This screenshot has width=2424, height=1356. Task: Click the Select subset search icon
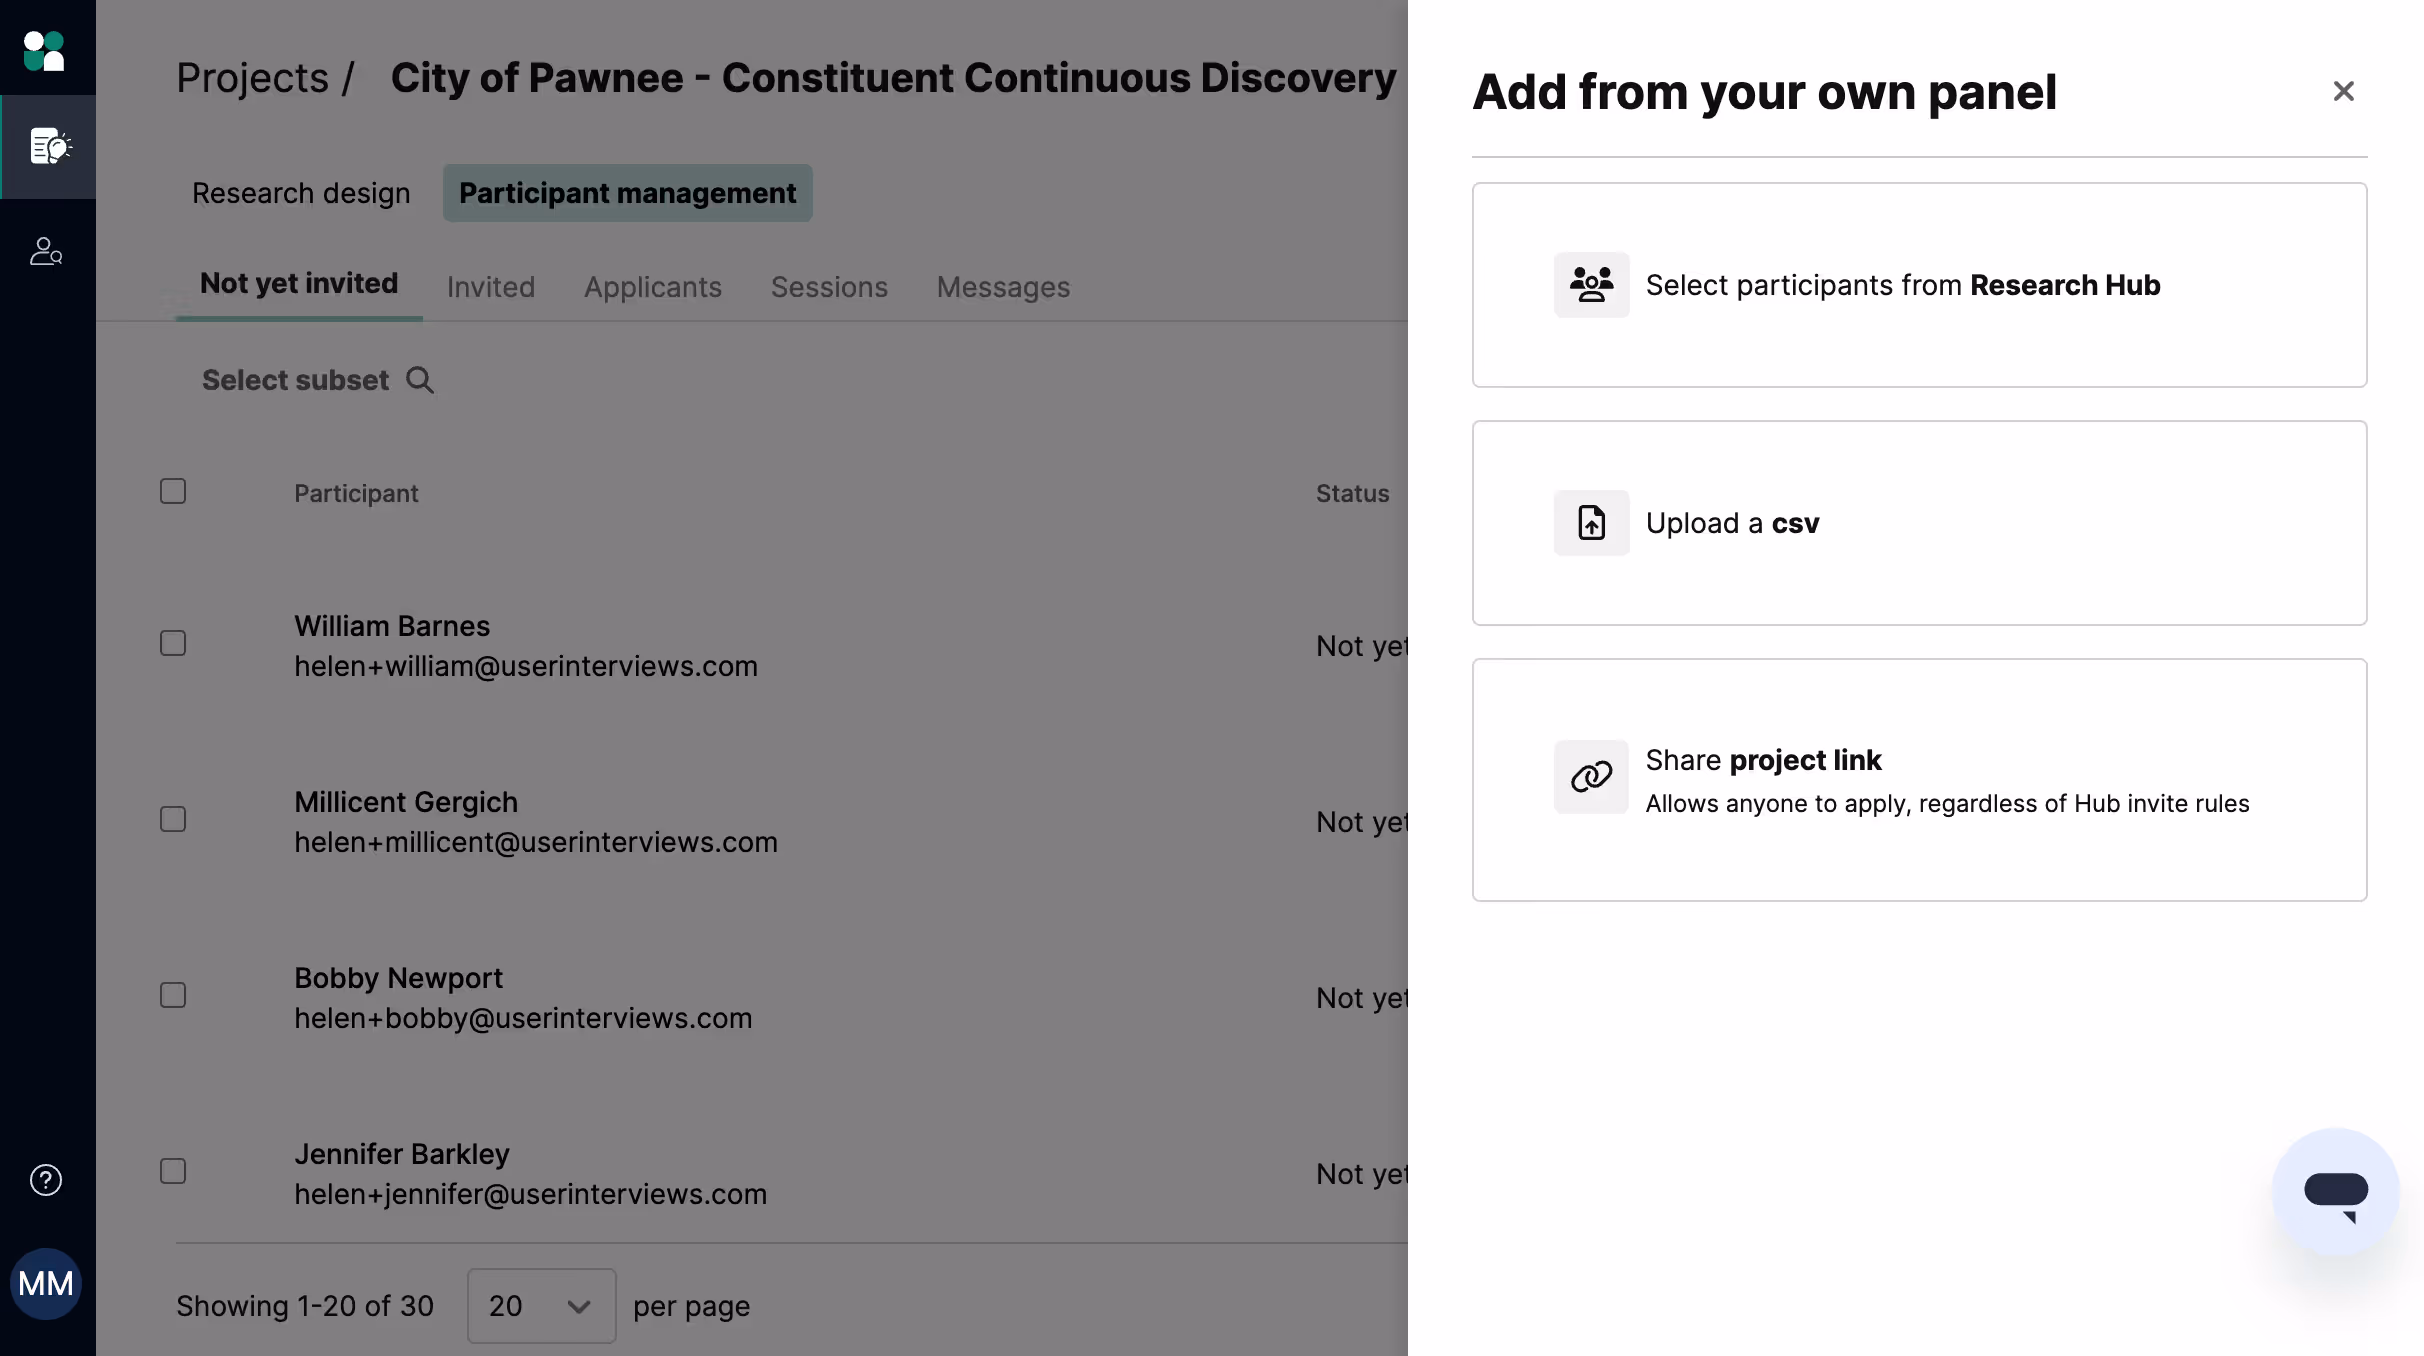click(420, 380)
